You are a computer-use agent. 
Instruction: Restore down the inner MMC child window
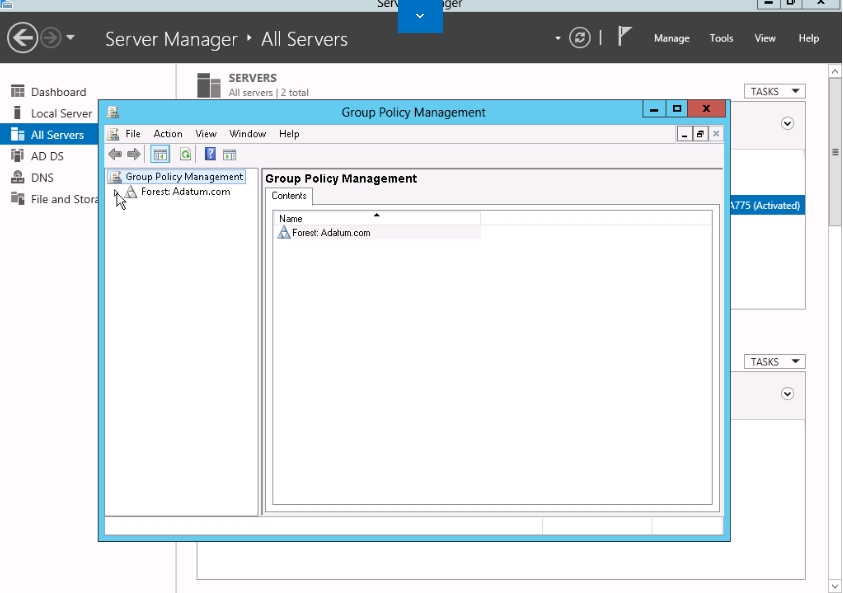pos(700,134)
